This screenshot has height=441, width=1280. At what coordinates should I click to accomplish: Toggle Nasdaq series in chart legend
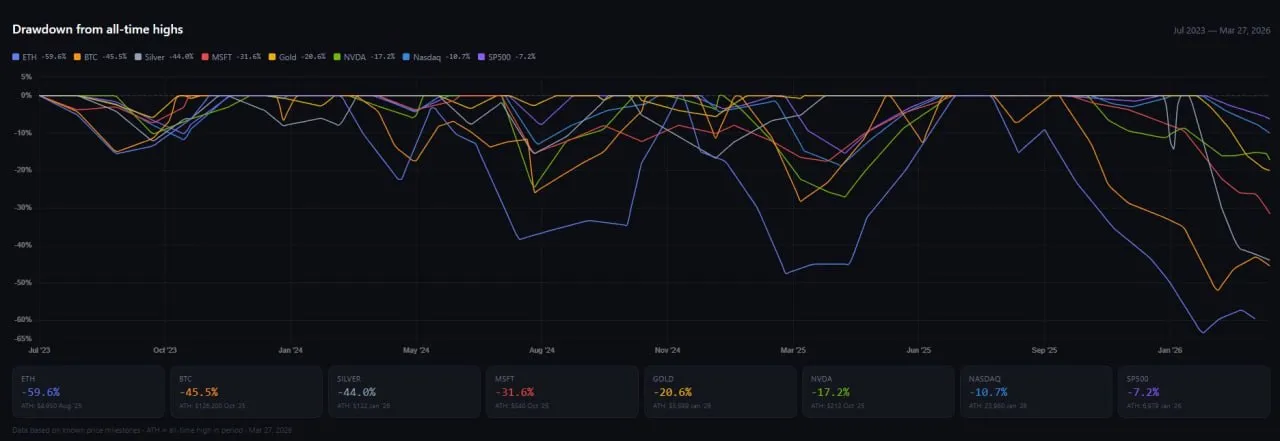[421, 57]
